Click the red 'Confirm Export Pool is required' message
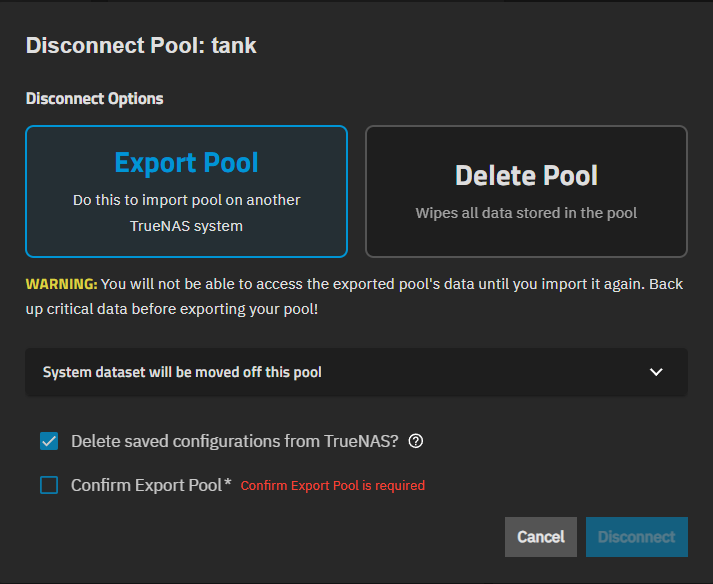This screenshot has width=713, height=584. 333,486
